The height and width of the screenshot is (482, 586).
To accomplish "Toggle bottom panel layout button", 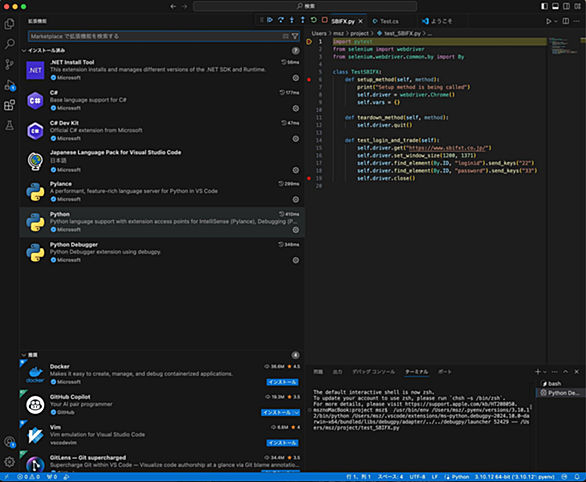I will (x=555, y=6).
